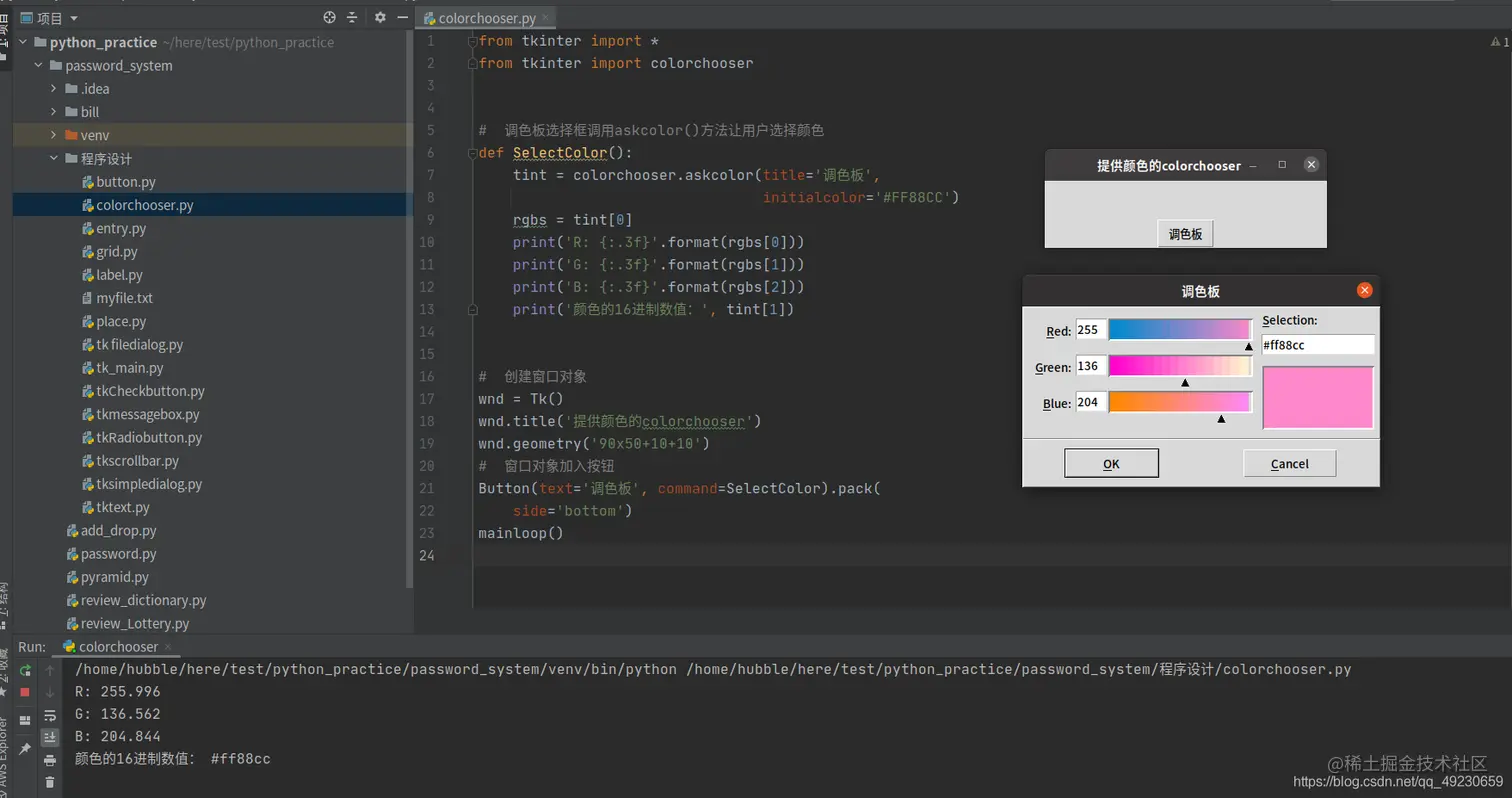Open password.py in project tree
The width and height of the screenshot is (1512, 798).
110,554
